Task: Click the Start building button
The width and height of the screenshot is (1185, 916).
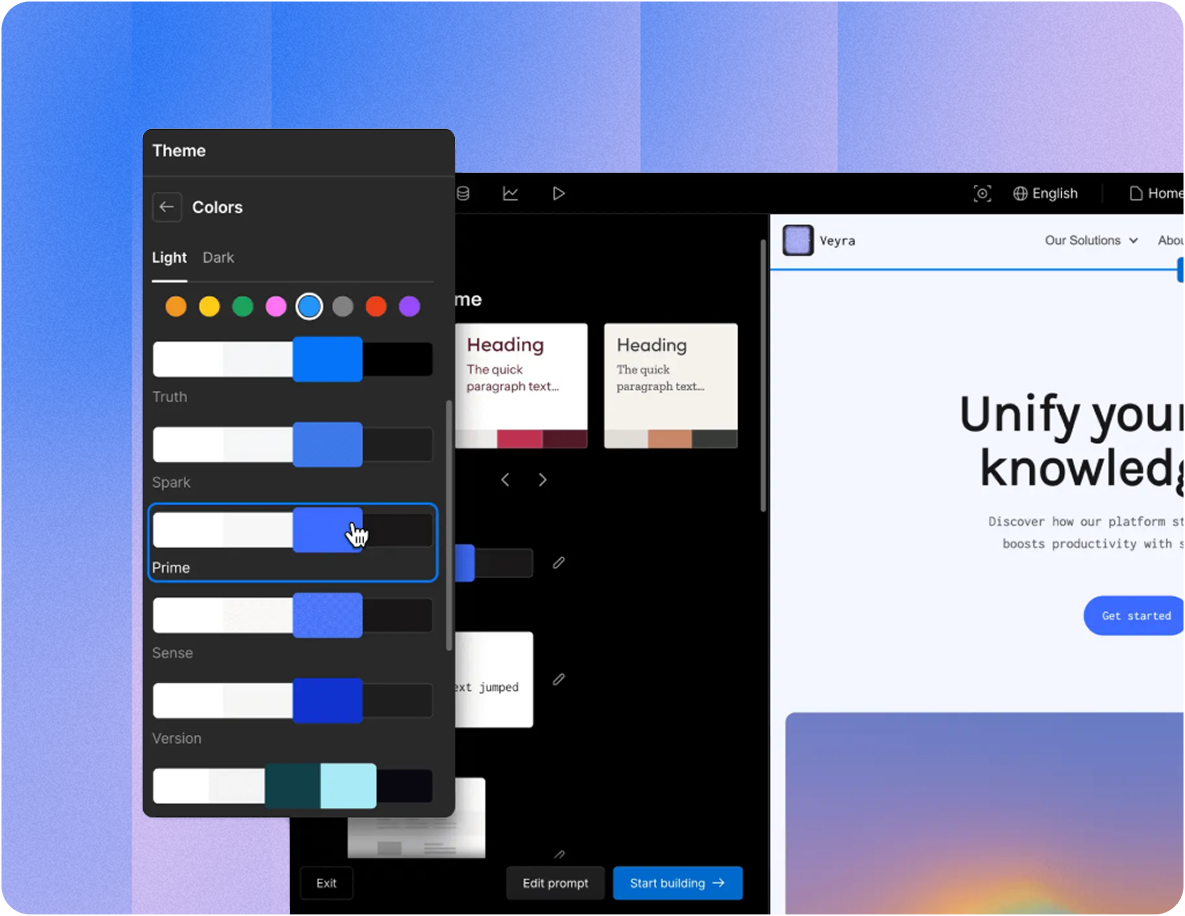Action: point(677,883)
